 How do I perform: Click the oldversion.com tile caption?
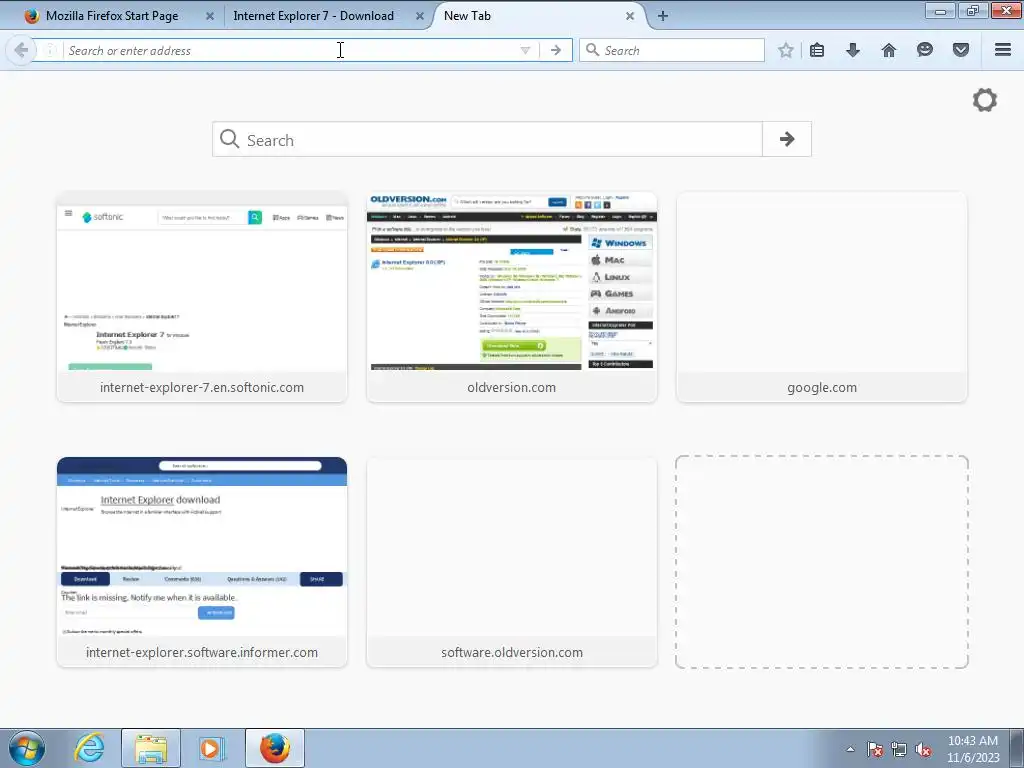point(511,387)
